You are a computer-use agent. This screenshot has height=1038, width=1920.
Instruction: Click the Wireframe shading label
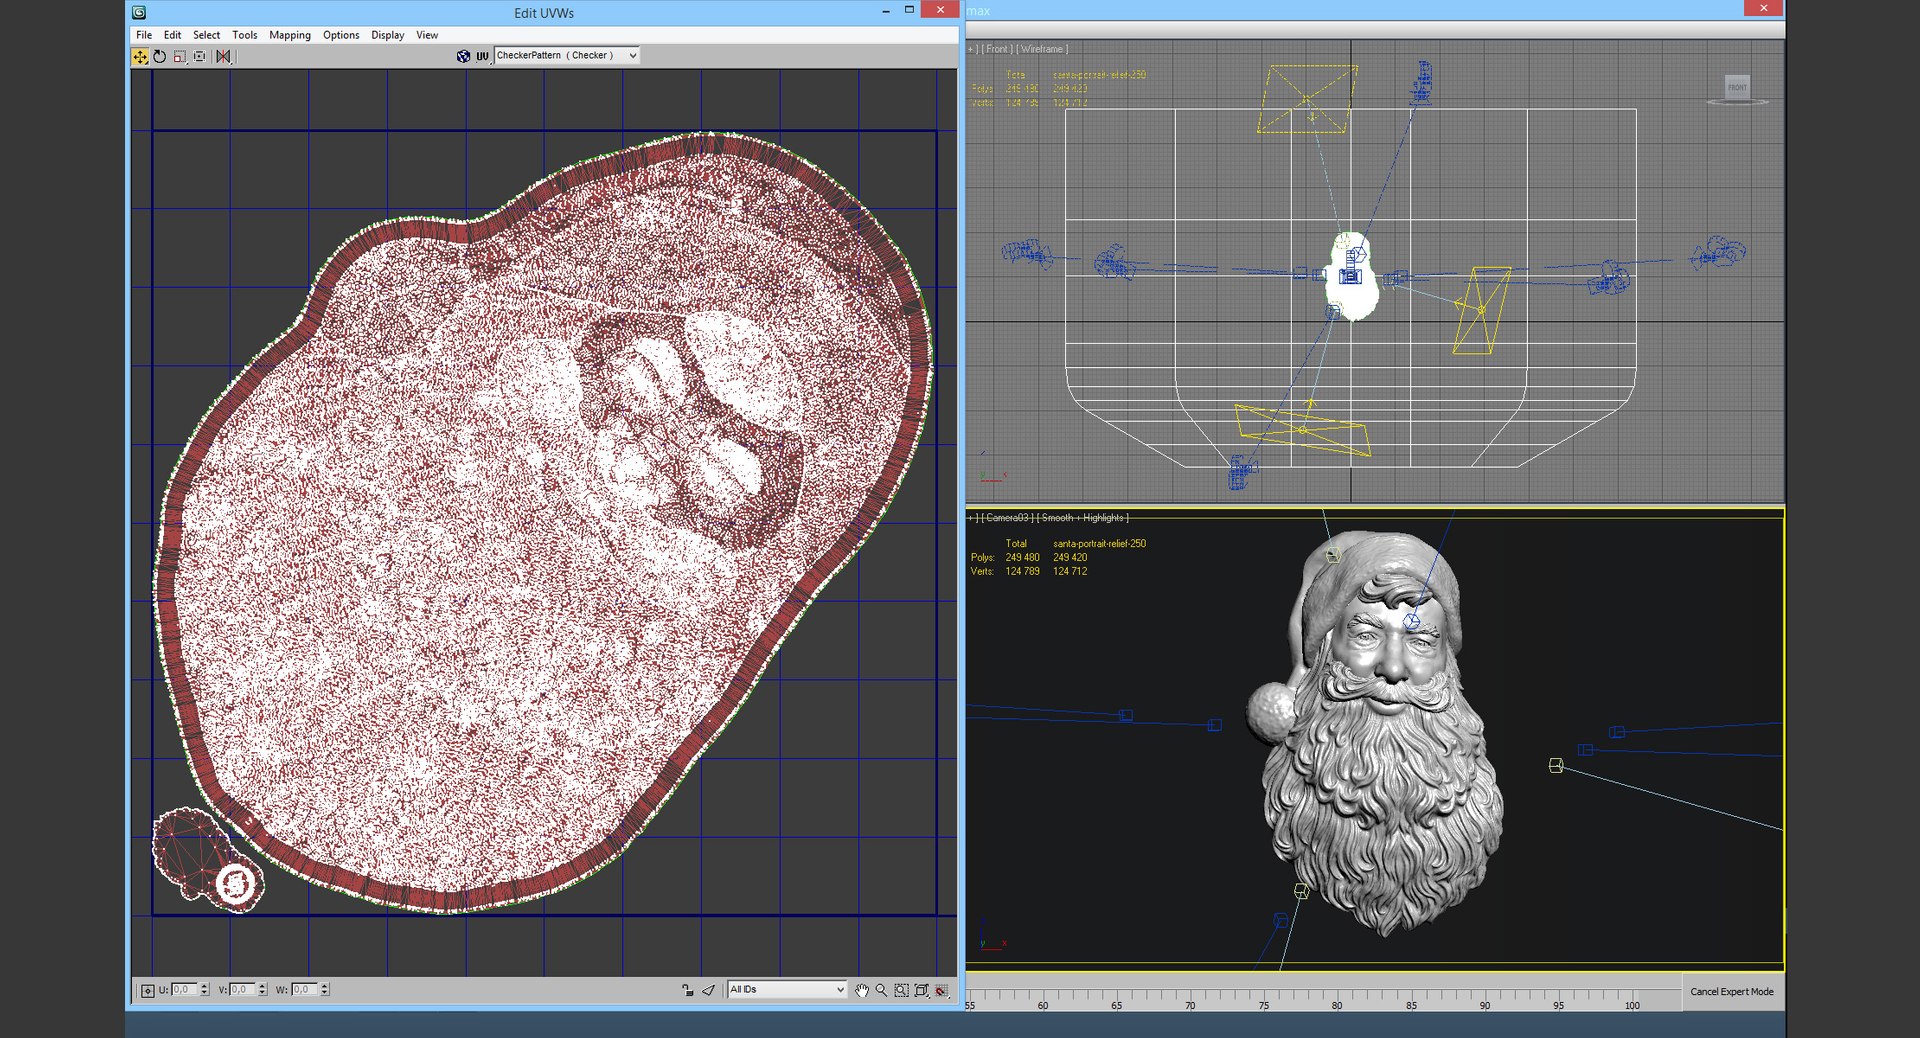[x=1043, y=49]
